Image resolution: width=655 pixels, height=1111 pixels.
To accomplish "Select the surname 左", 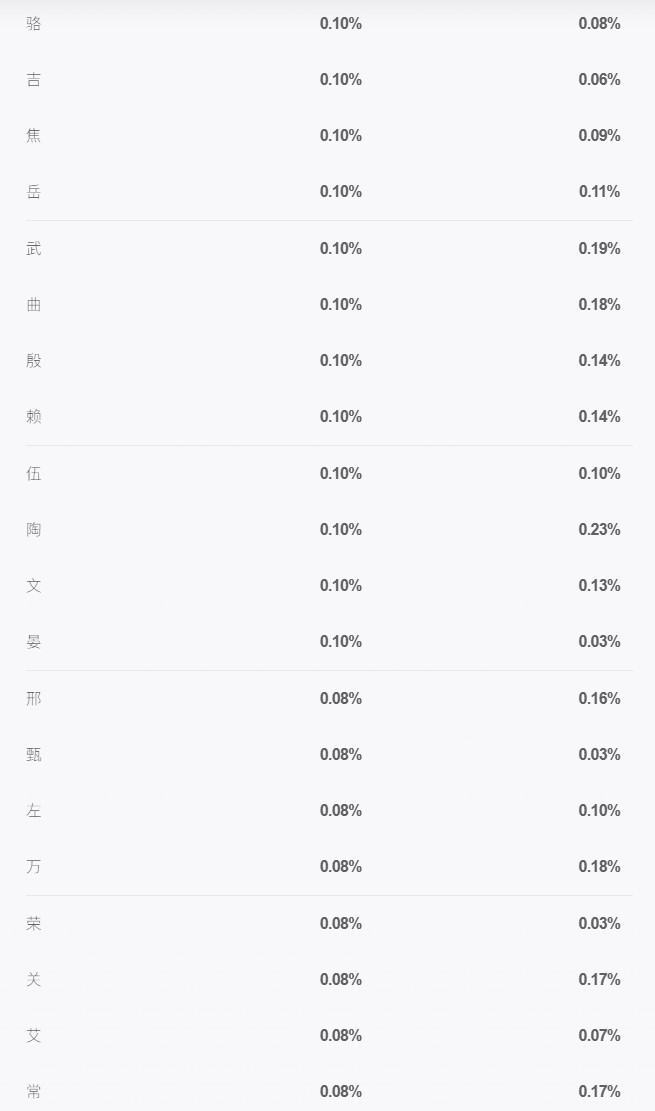I will [x=34, y=811].
